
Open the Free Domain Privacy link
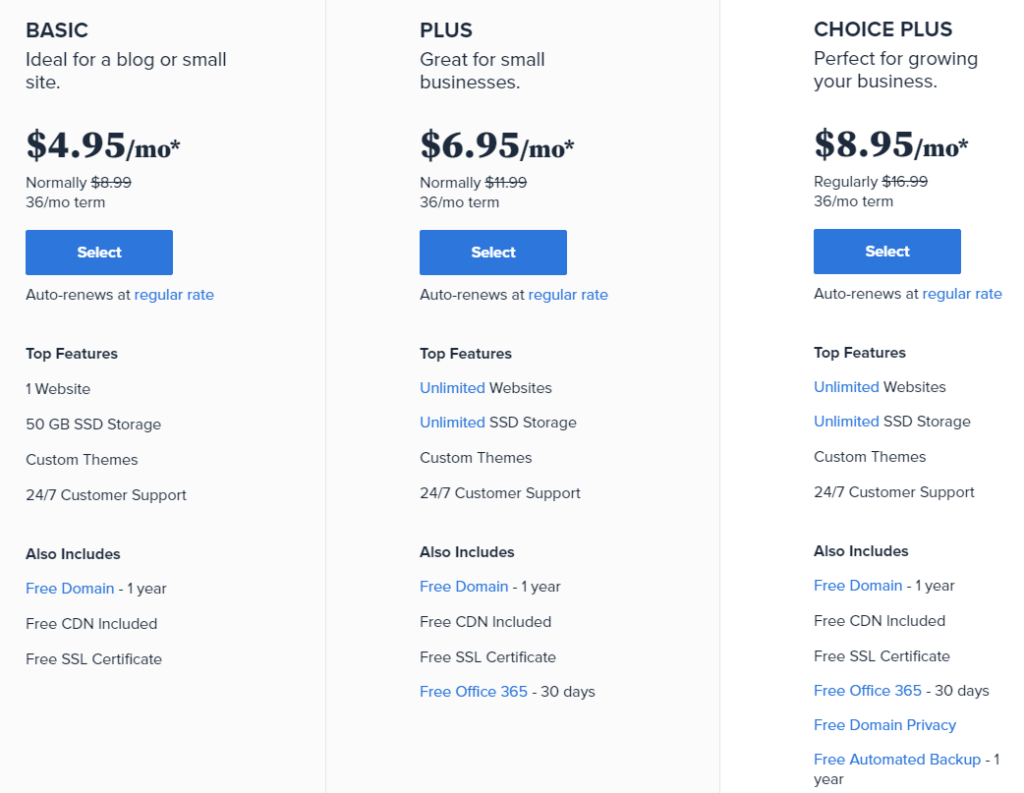pyautogui.click(x=885, y=725)
